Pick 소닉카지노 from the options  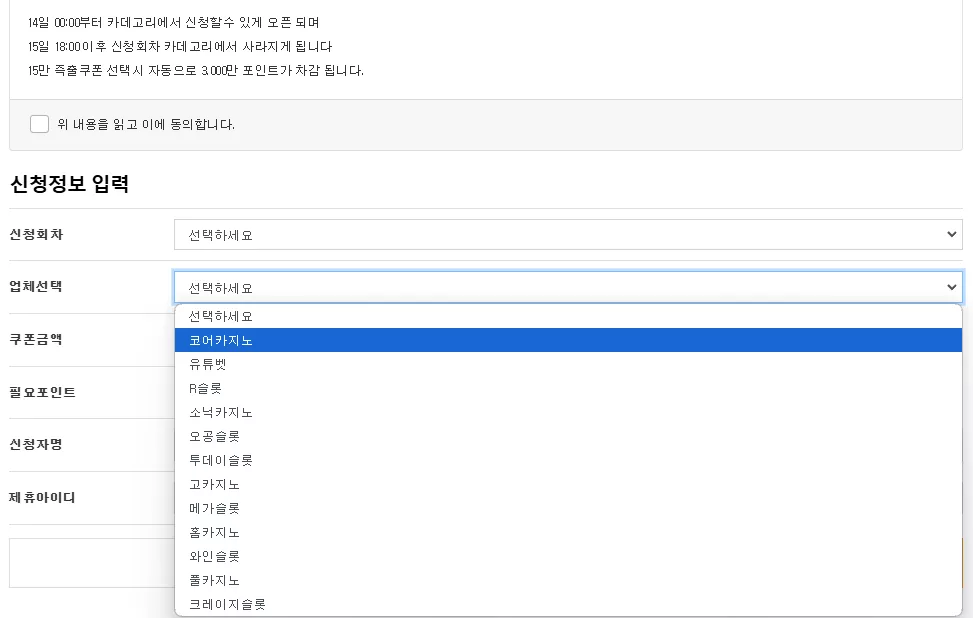tap(568, 413)
